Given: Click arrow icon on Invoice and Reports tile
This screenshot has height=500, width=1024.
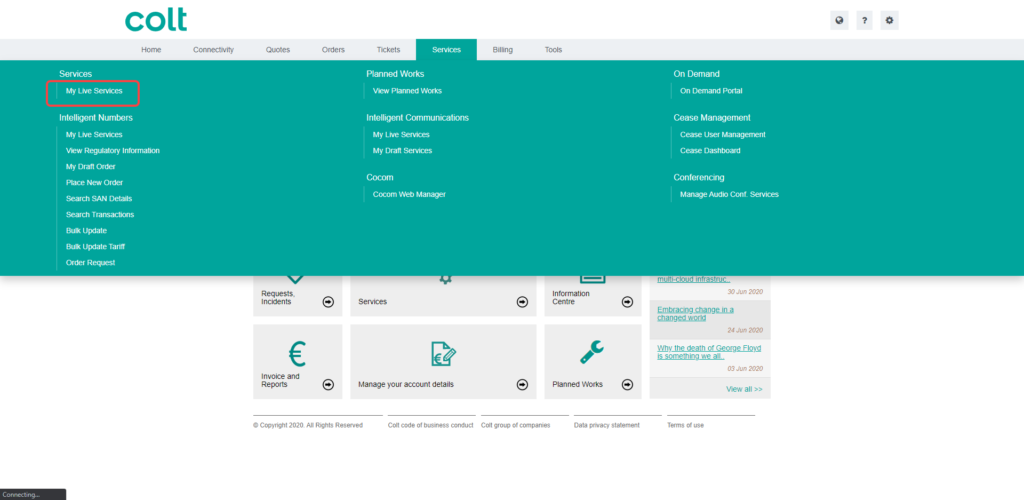Looking at the screenshot, I should point(328,384).
